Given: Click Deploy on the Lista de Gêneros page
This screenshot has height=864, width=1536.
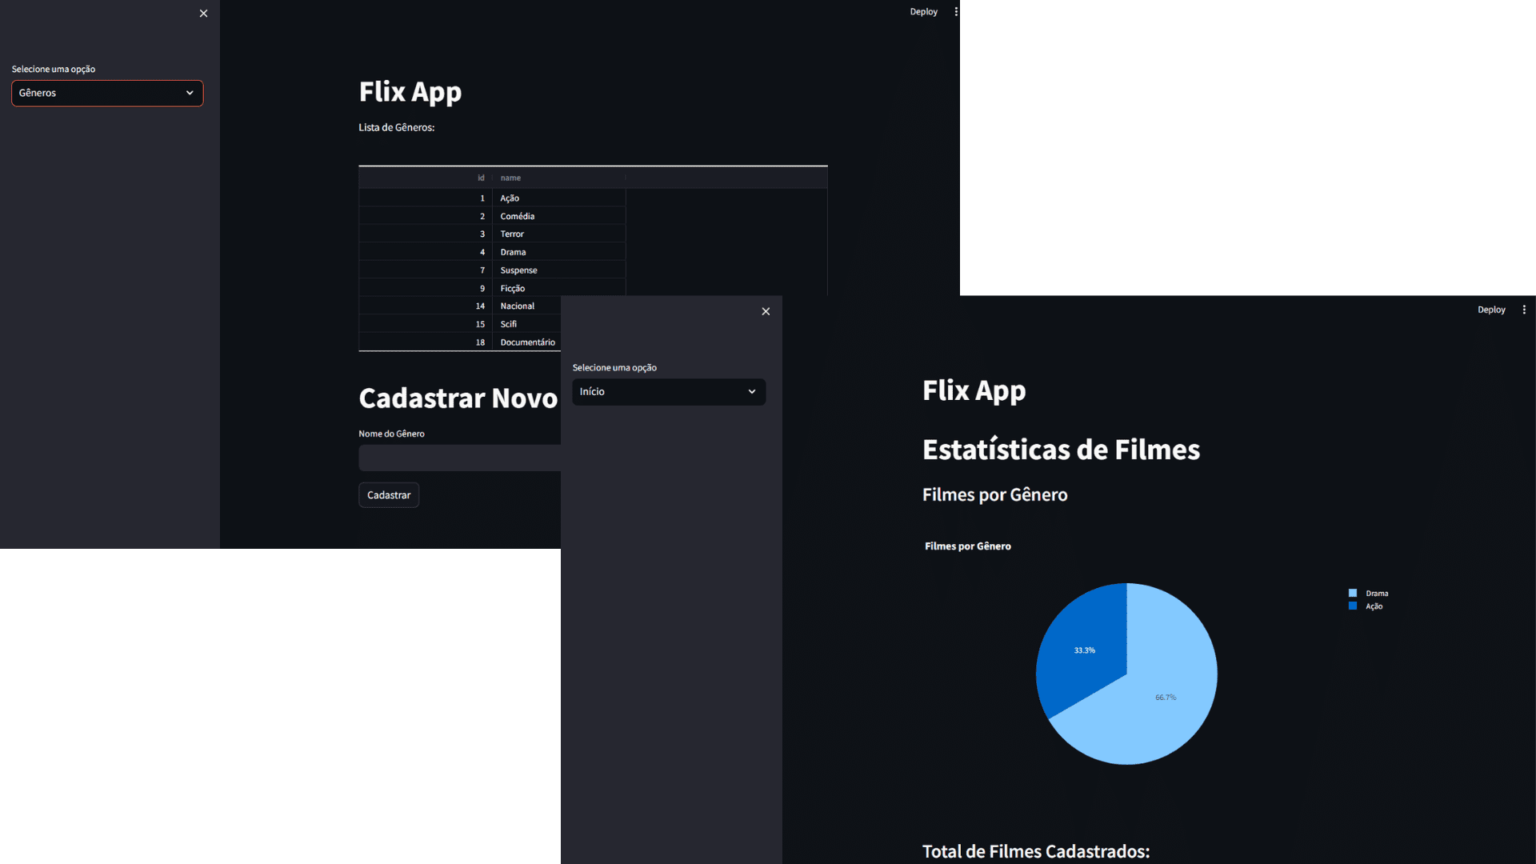Looking at the screenshot, I should [923, 12].
